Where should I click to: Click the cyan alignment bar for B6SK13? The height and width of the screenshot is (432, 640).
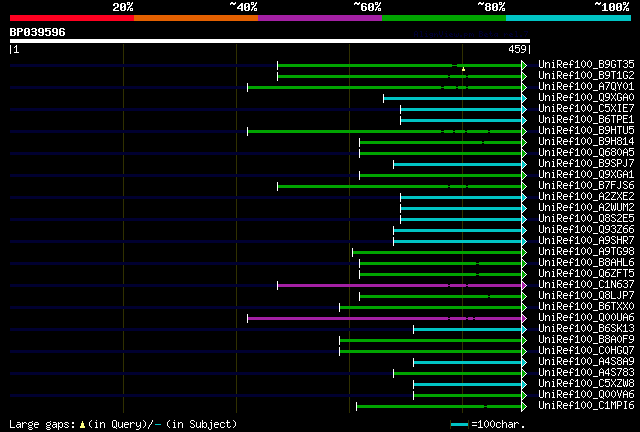(x=468, y=330)
